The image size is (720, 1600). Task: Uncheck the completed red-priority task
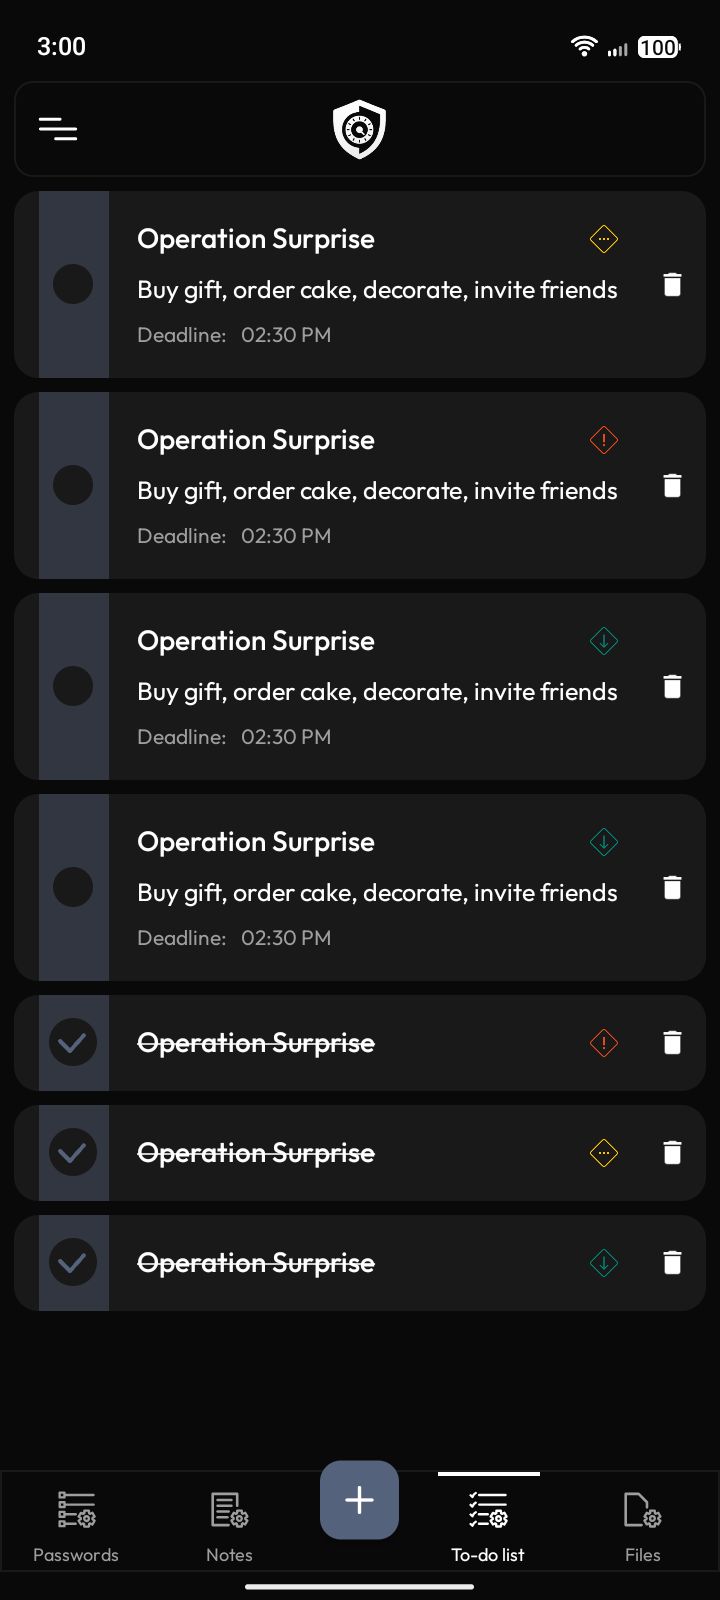click(x=73, y=1043)
